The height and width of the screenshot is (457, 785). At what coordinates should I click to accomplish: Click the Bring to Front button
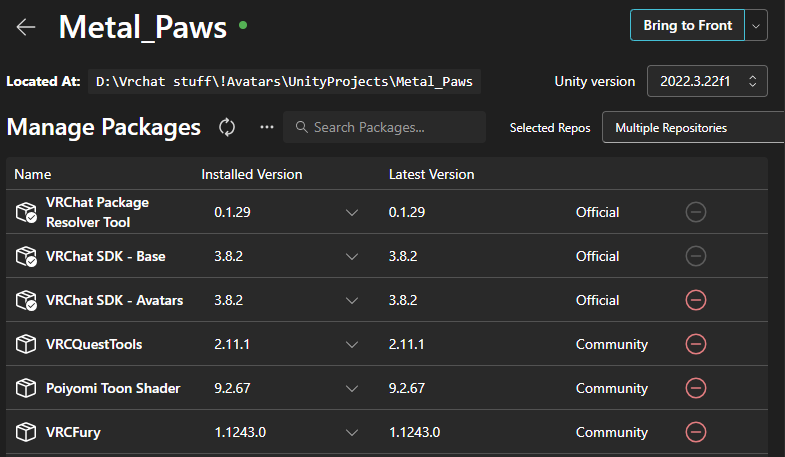687,25
